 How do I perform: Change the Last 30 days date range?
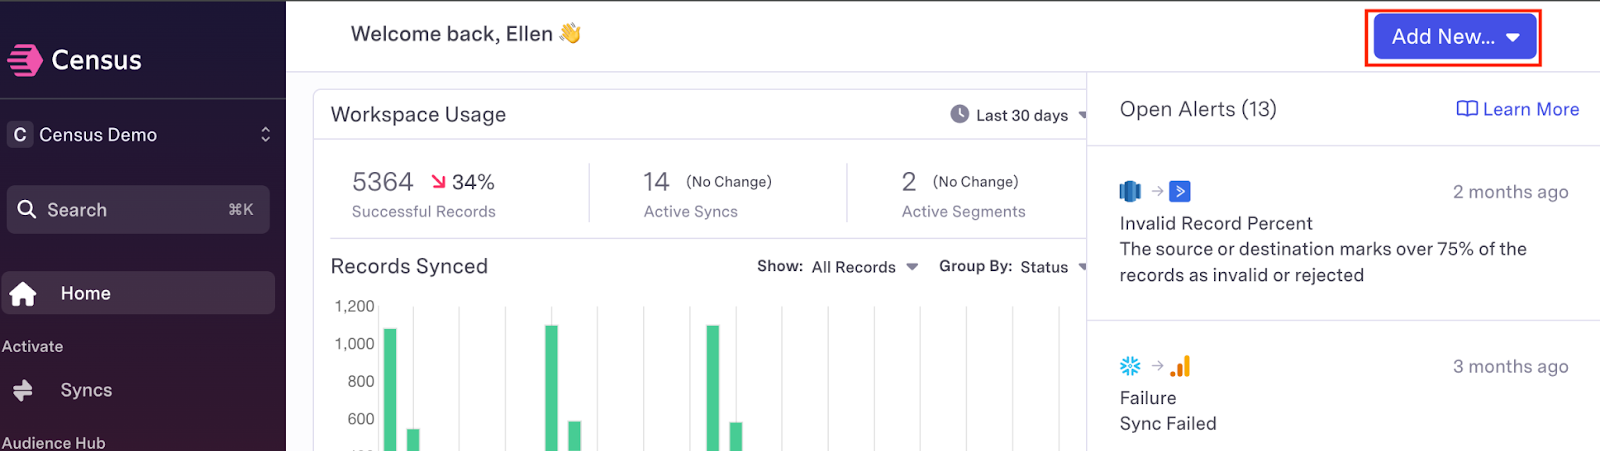click(x=1022, y=115)
